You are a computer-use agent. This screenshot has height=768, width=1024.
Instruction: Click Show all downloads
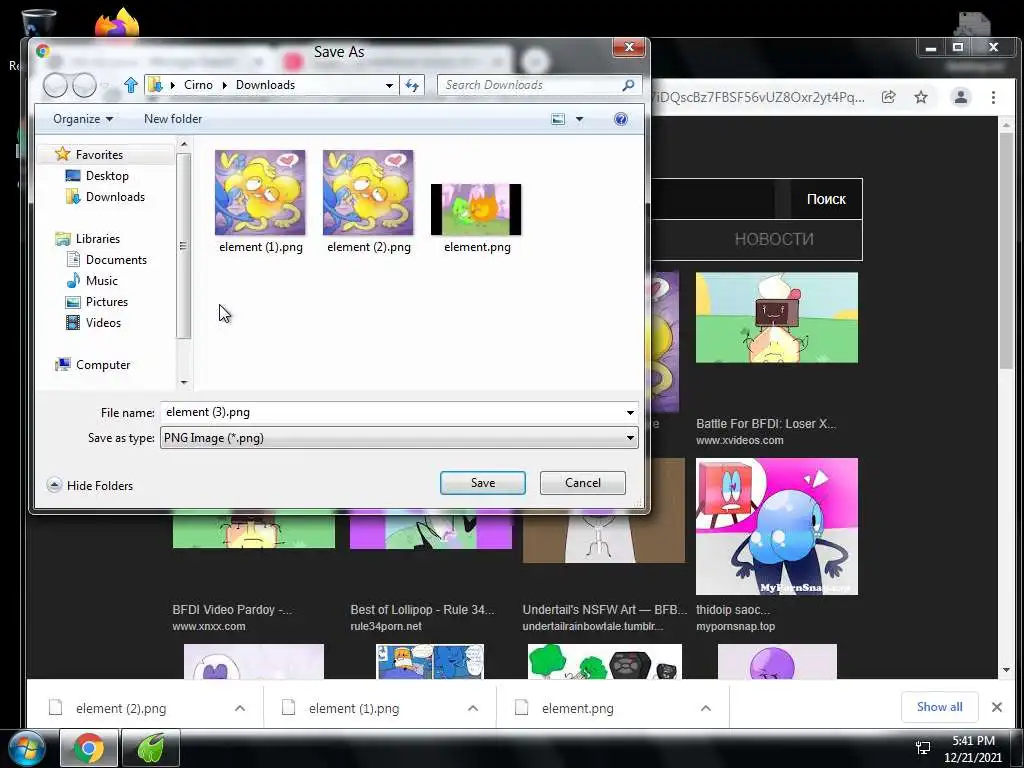(939, 707)
